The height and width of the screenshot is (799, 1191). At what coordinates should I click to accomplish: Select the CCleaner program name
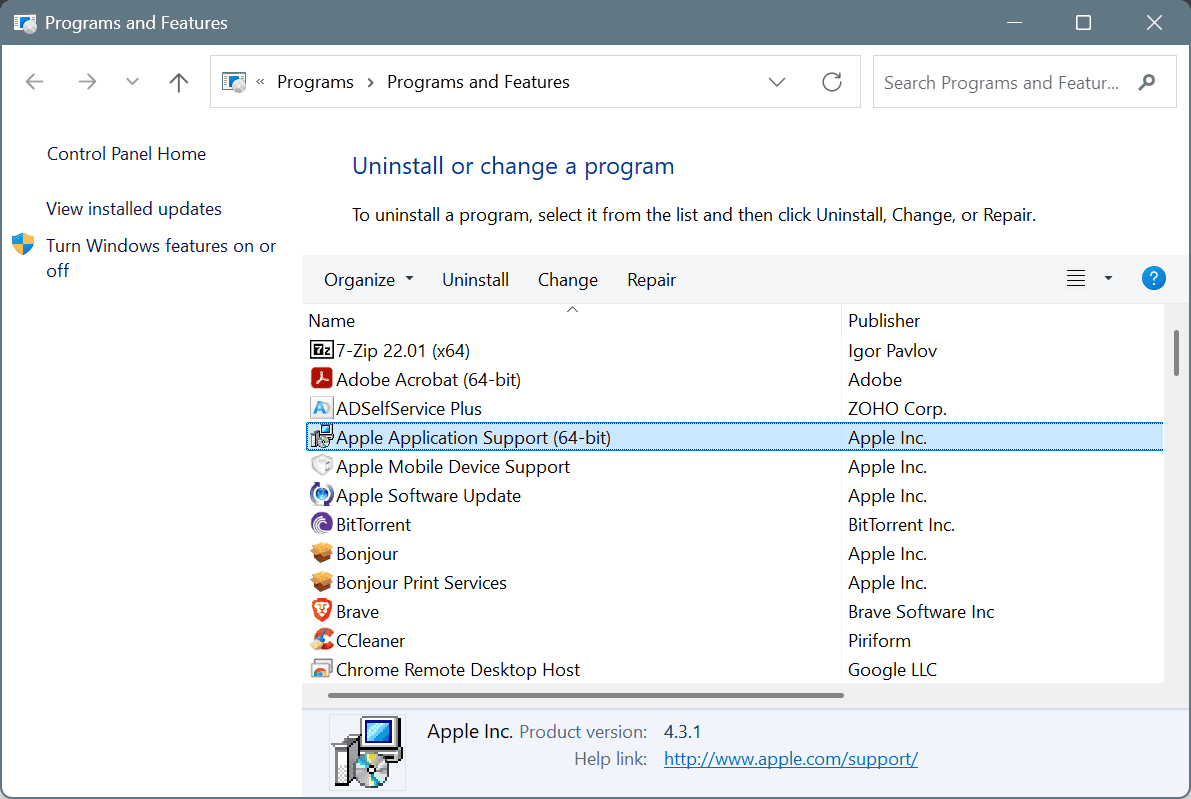(x=371, y=640)
